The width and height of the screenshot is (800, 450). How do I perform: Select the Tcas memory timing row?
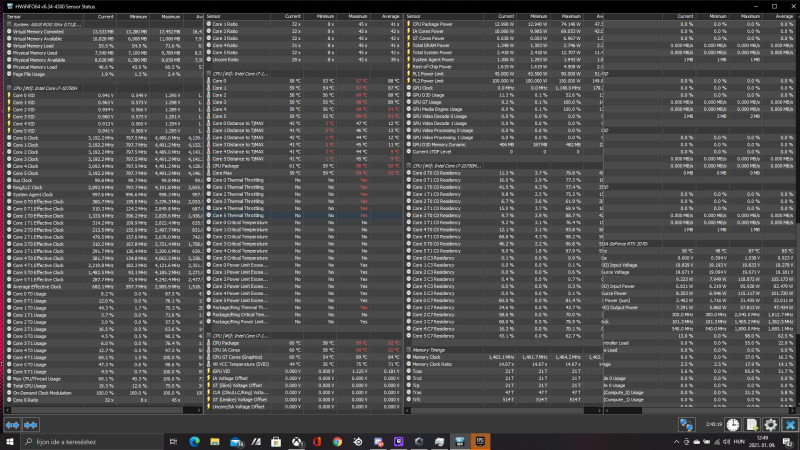pyautogui.click(x=504, y=371)
